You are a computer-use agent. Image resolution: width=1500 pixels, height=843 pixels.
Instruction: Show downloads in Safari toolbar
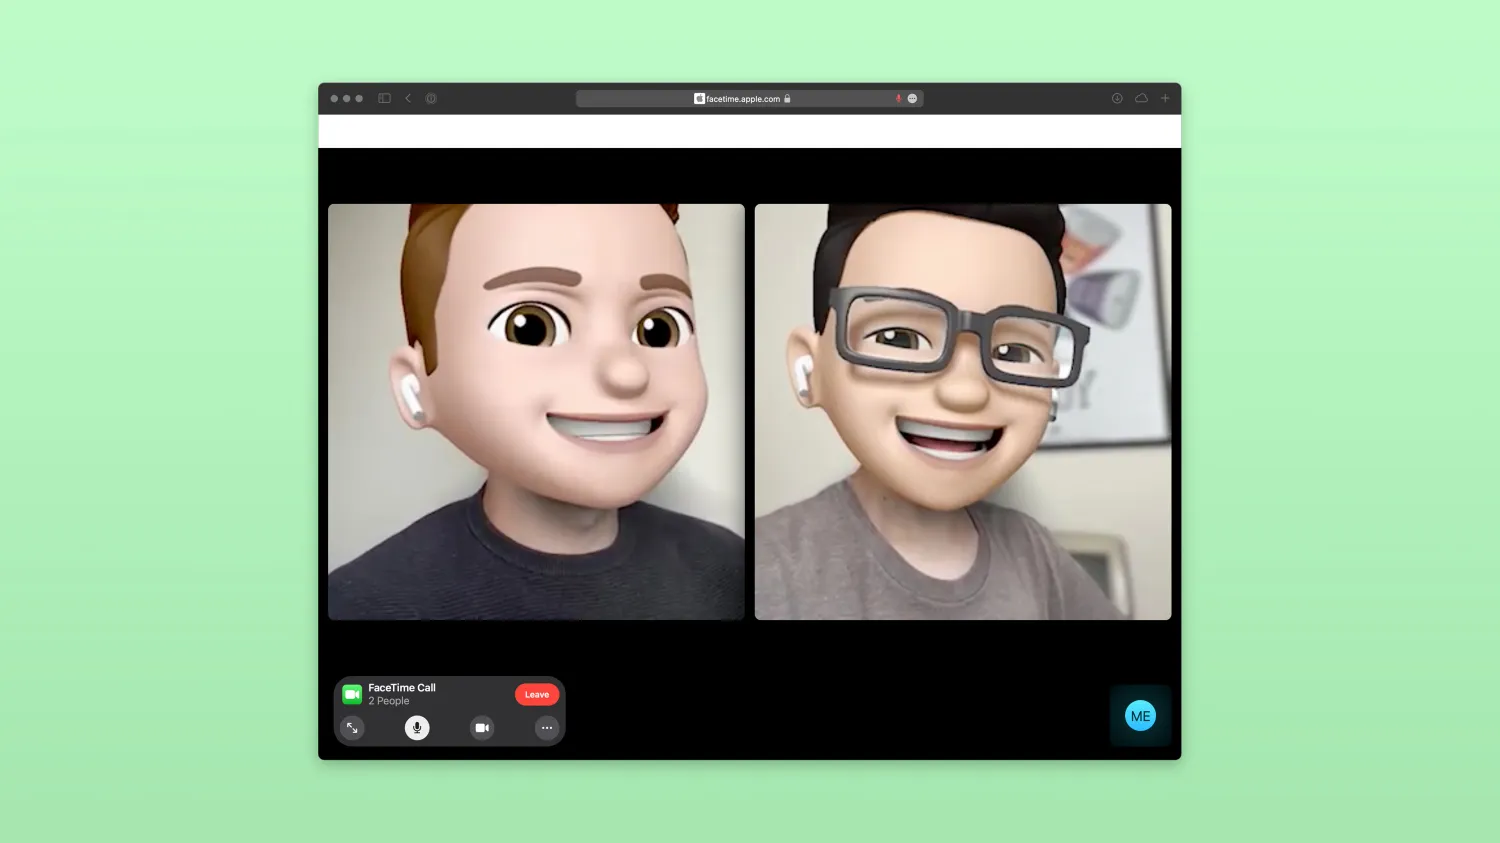coord(1117,98)
